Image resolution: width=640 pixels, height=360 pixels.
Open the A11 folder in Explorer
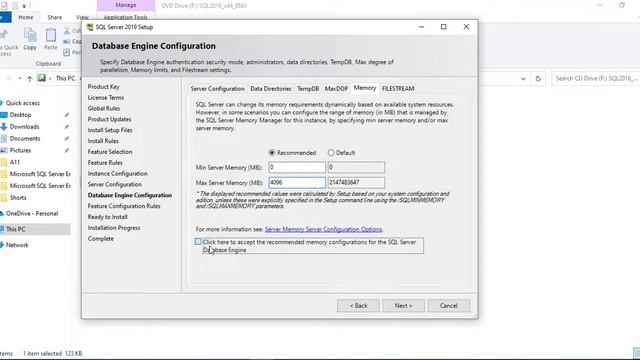[15, 162]
